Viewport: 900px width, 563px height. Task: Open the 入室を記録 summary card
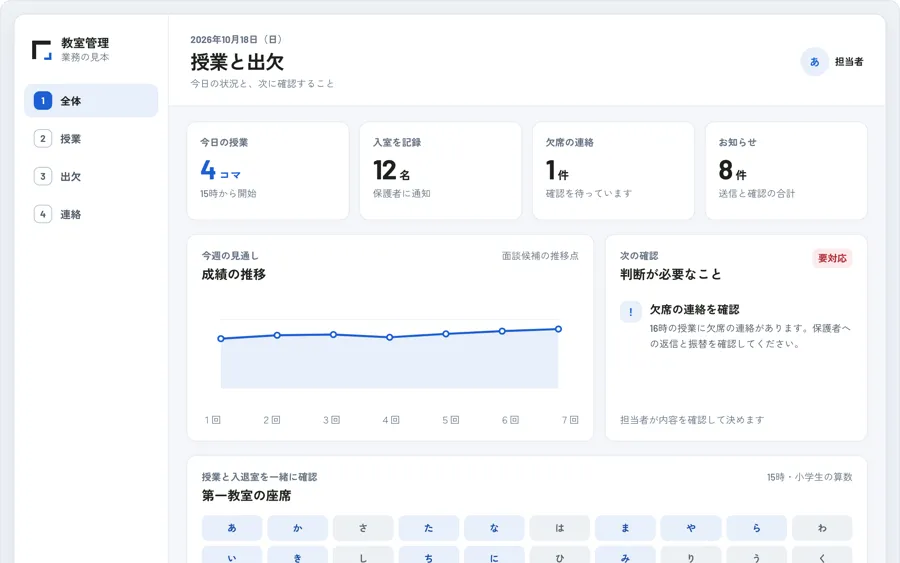(441, 170)
